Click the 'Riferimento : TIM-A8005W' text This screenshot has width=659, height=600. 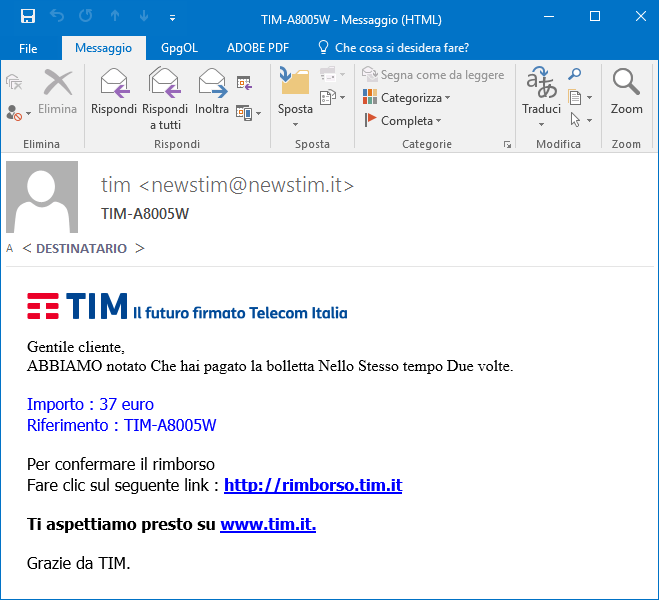(121, 425)
